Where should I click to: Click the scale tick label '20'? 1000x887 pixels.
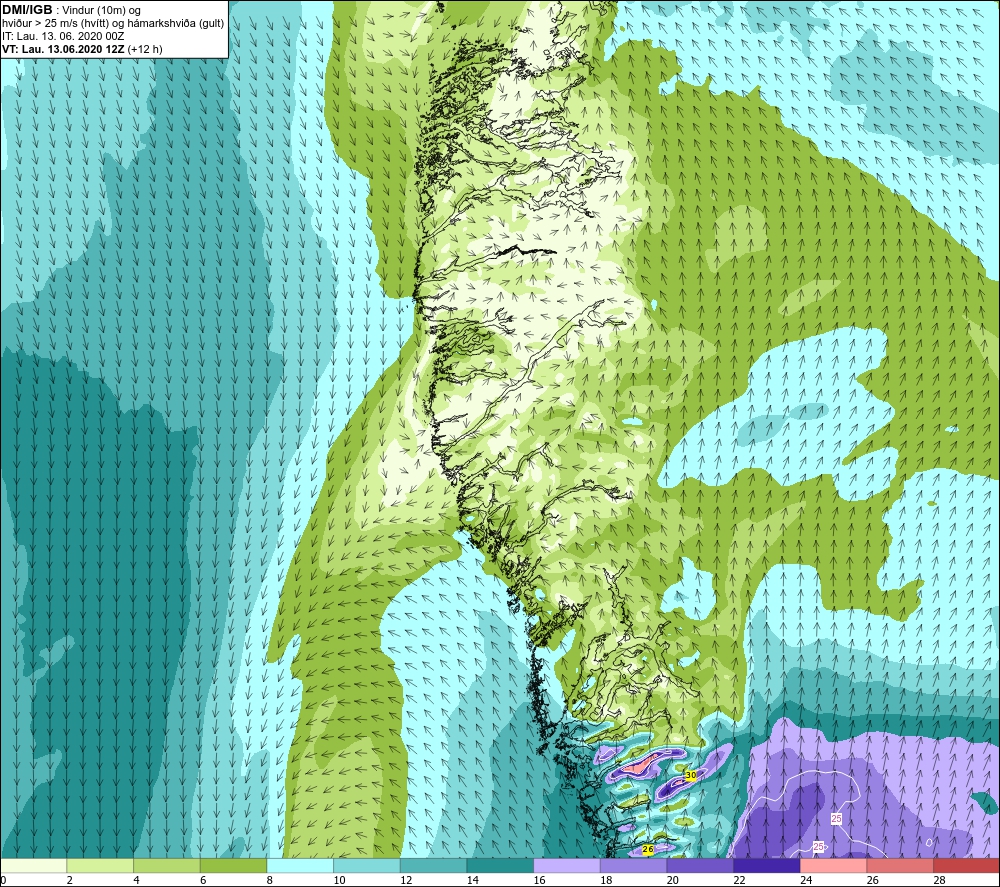672,881
